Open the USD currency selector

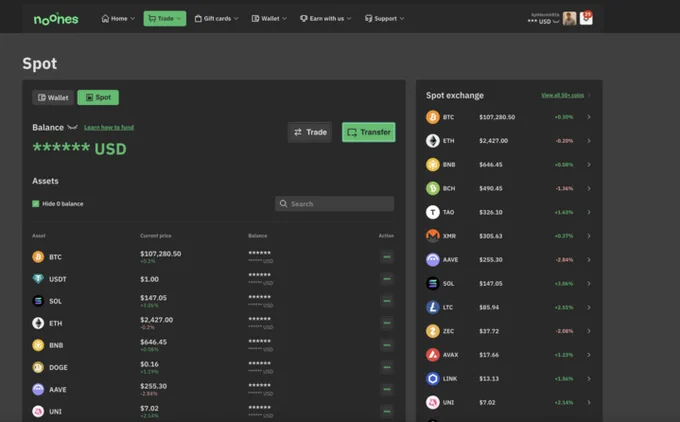(x=543, y=21)
